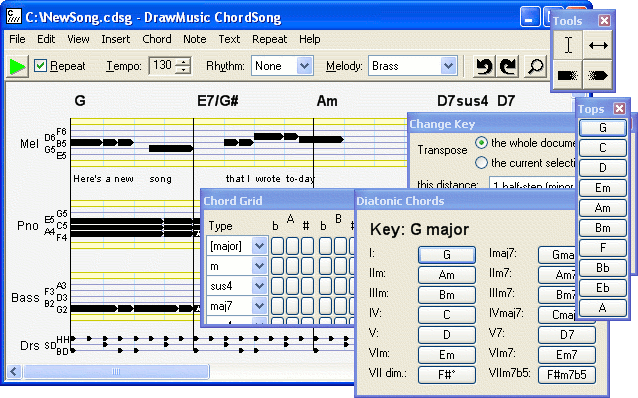The width and height of the screenshot is (638, 398).
Task: Select 'the whole document' transpose option
Action: (481, 143)
